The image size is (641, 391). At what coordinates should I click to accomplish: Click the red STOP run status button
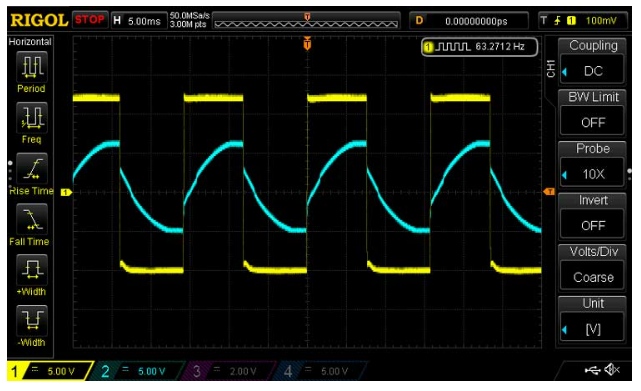click(90, 20)
